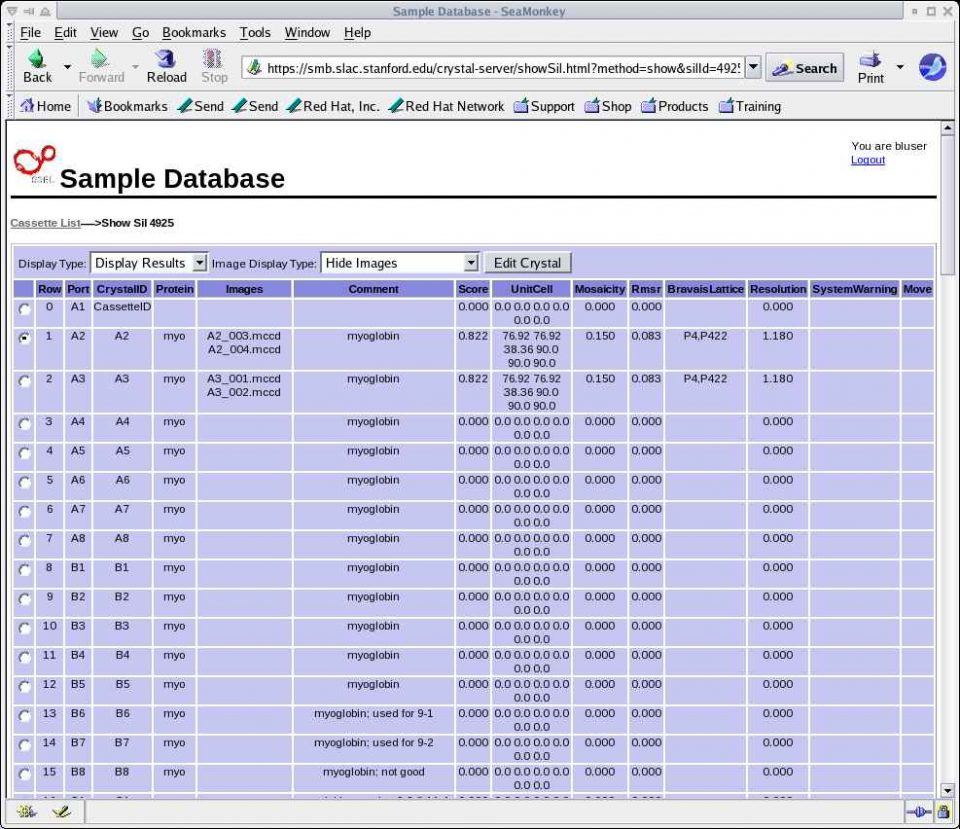Click the Edit Crystal button
Viewport: 960px width, 829px height.
coord(527,263)
